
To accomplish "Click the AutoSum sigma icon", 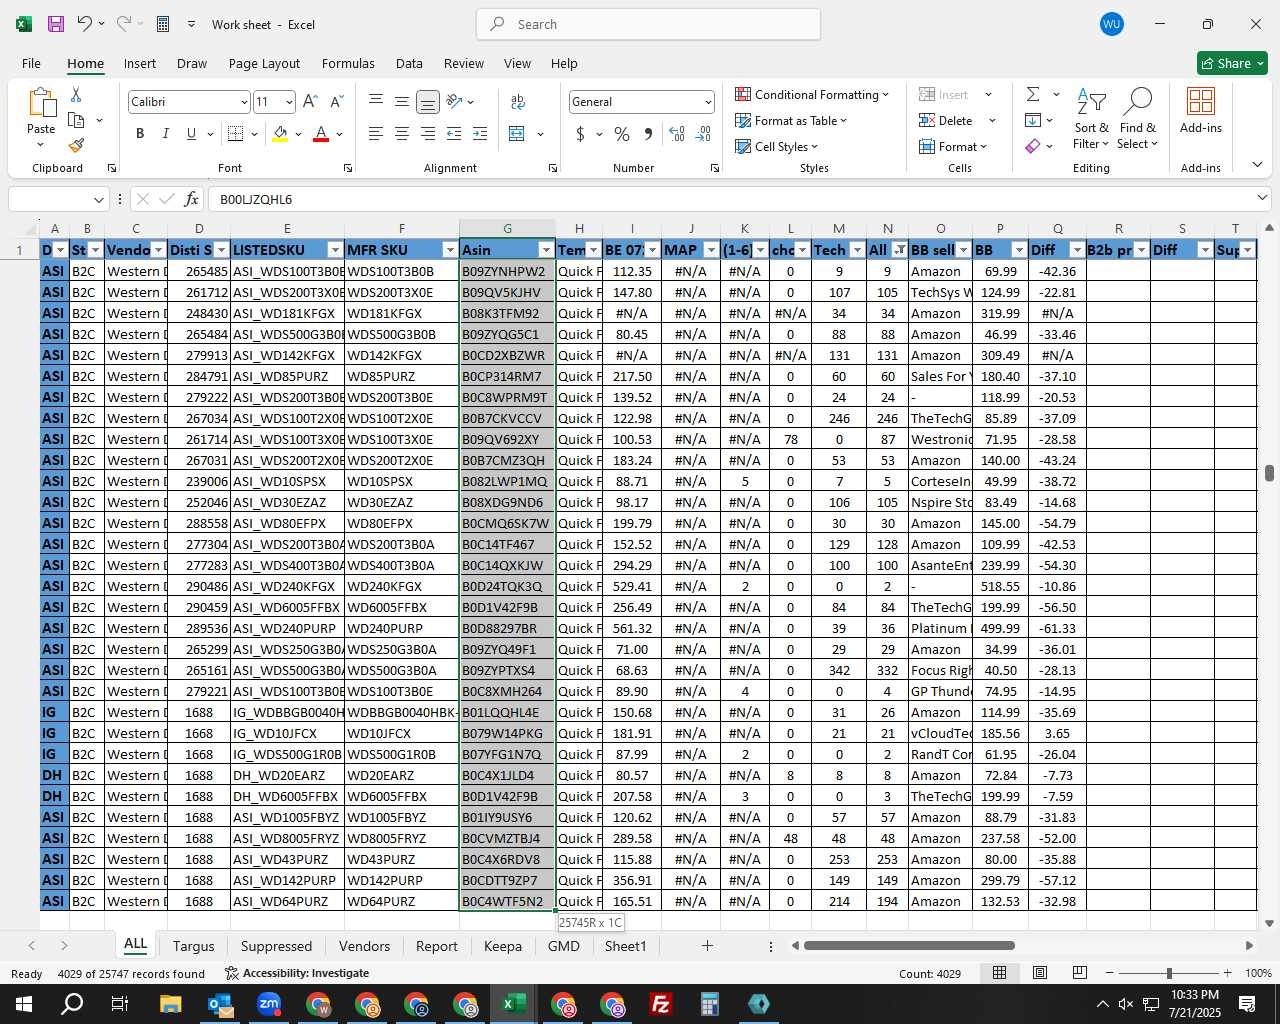I will pyautogui.click(x=1033, y=94).
